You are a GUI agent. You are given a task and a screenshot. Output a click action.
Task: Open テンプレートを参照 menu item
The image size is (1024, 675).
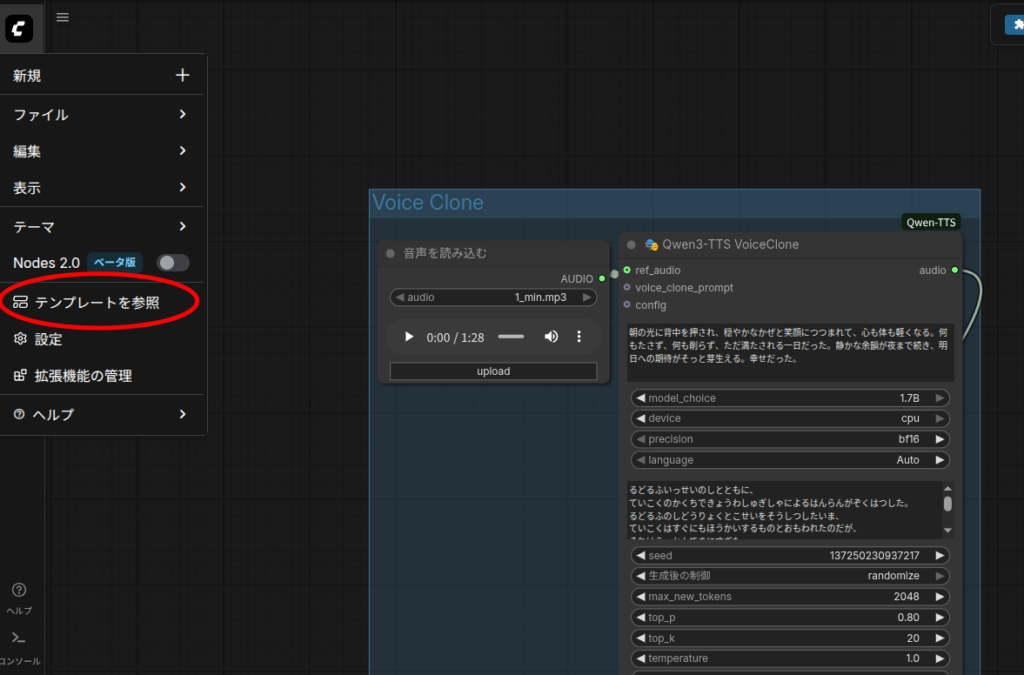97,302
